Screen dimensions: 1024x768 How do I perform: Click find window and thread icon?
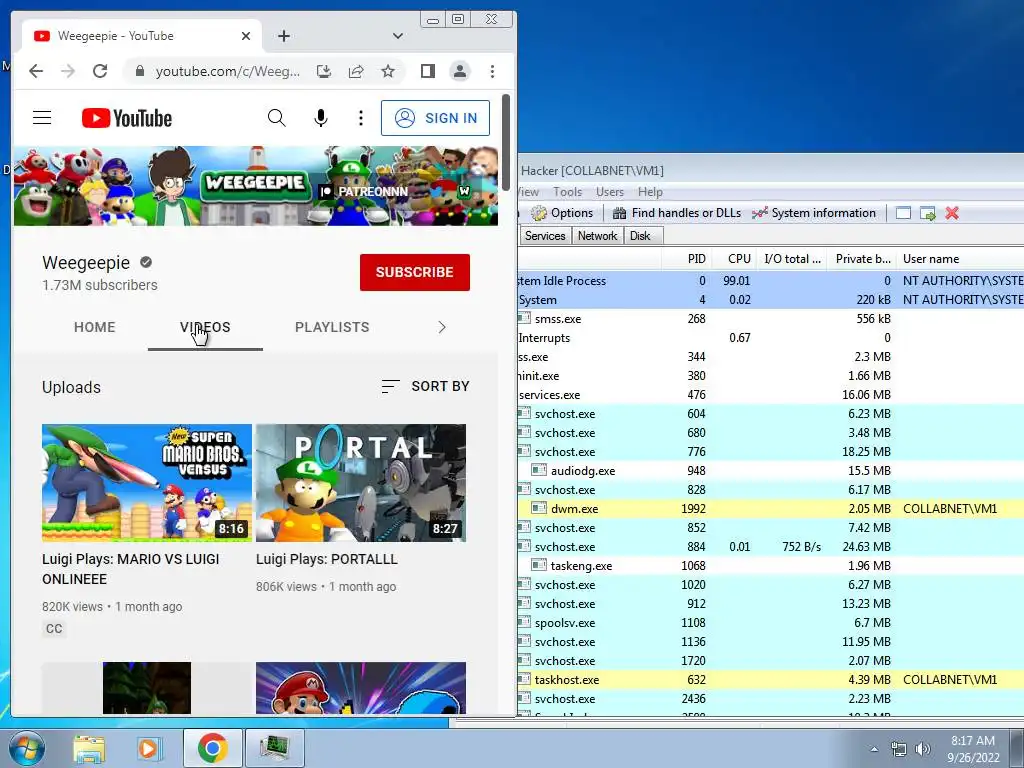pyautogui.click(x=927, y=213)
